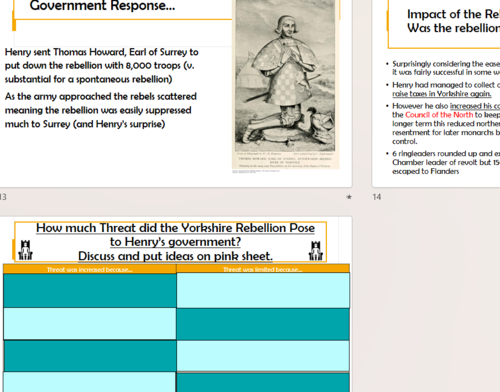Click the animation star icon under slide 13

(x=349, y=197)
